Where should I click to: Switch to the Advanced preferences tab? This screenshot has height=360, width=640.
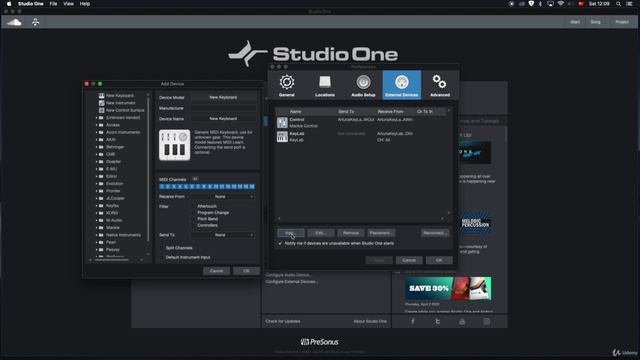tap(440, 85)
